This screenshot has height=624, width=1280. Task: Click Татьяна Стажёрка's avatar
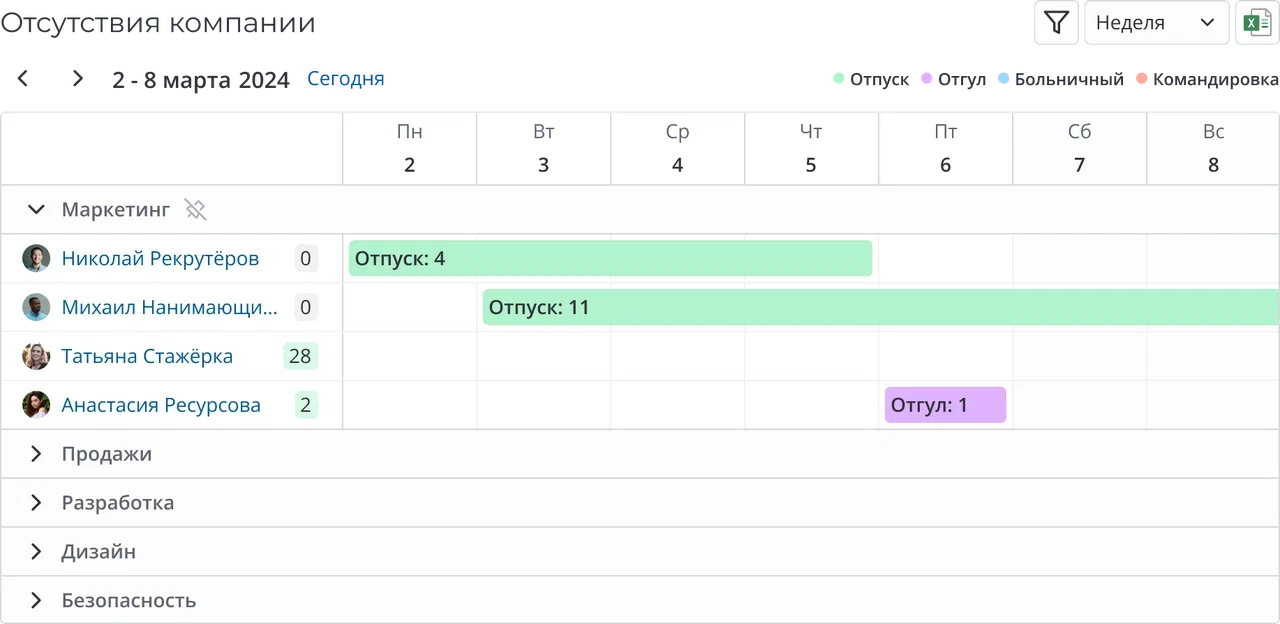click(36, 356)
